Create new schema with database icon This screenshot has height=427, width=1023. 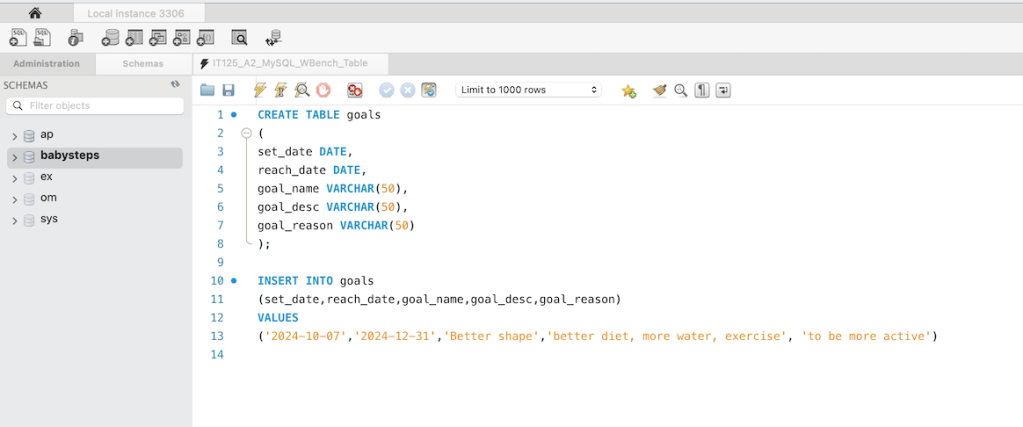pyautogui.click(x=110, y=38)
